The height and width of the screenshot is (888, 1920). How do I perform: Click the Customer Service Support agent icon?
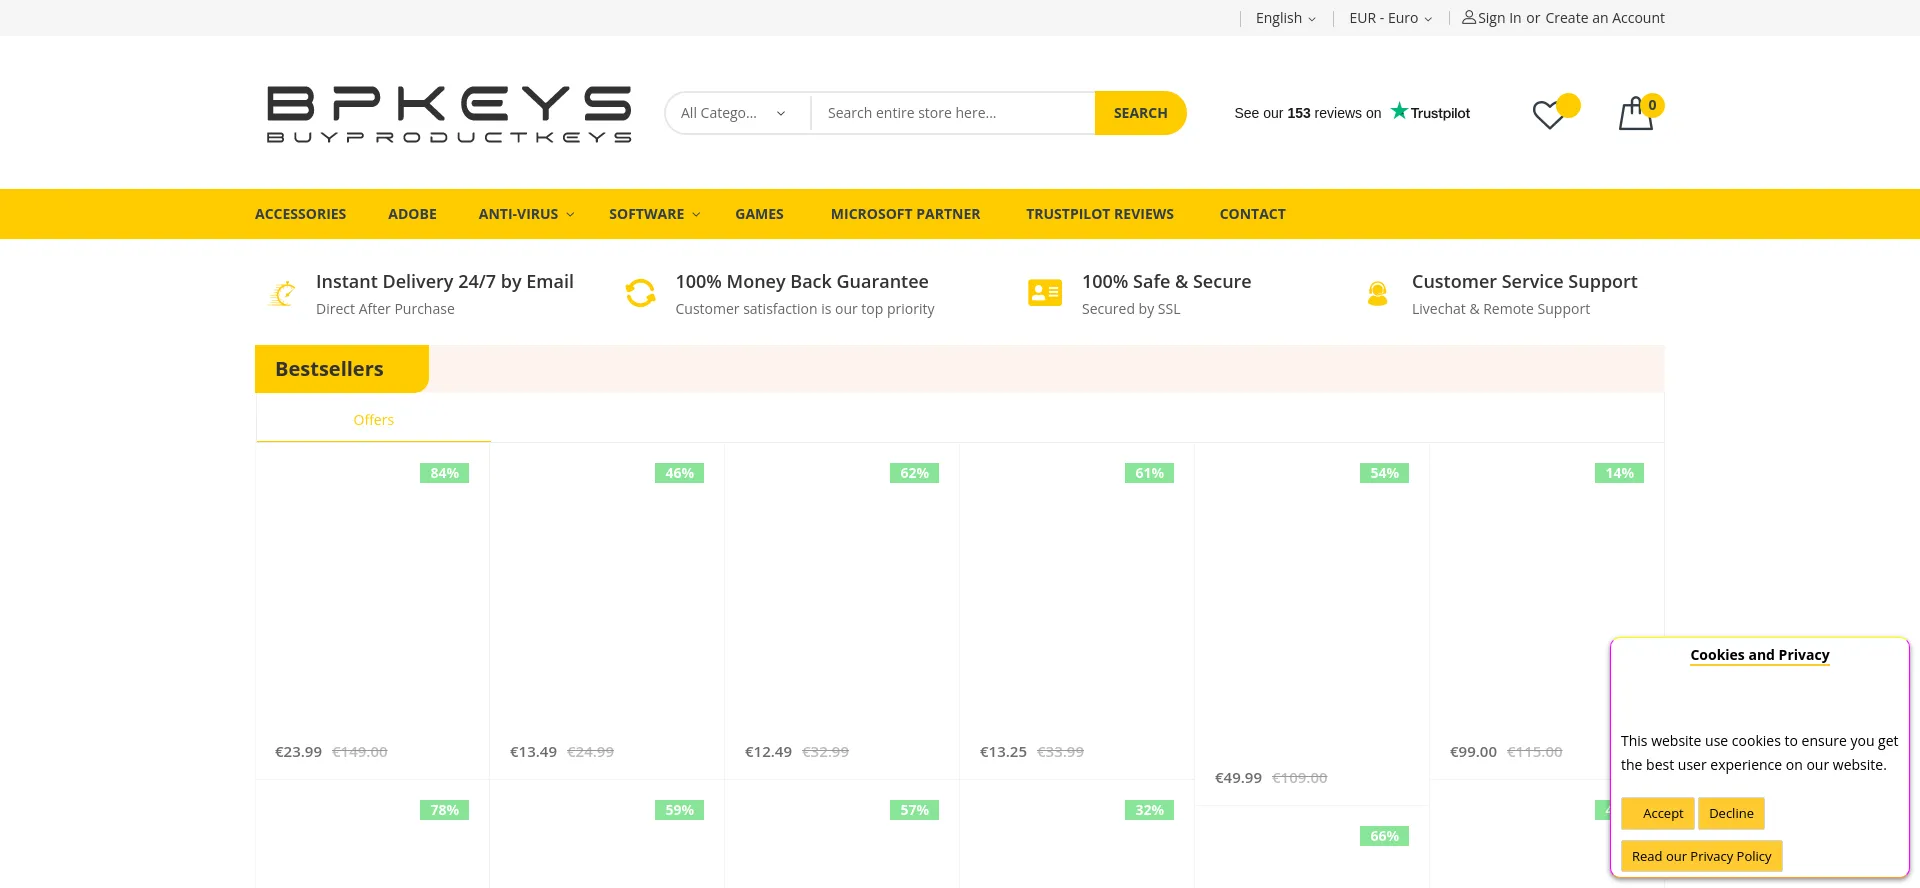coord(1377,294)
